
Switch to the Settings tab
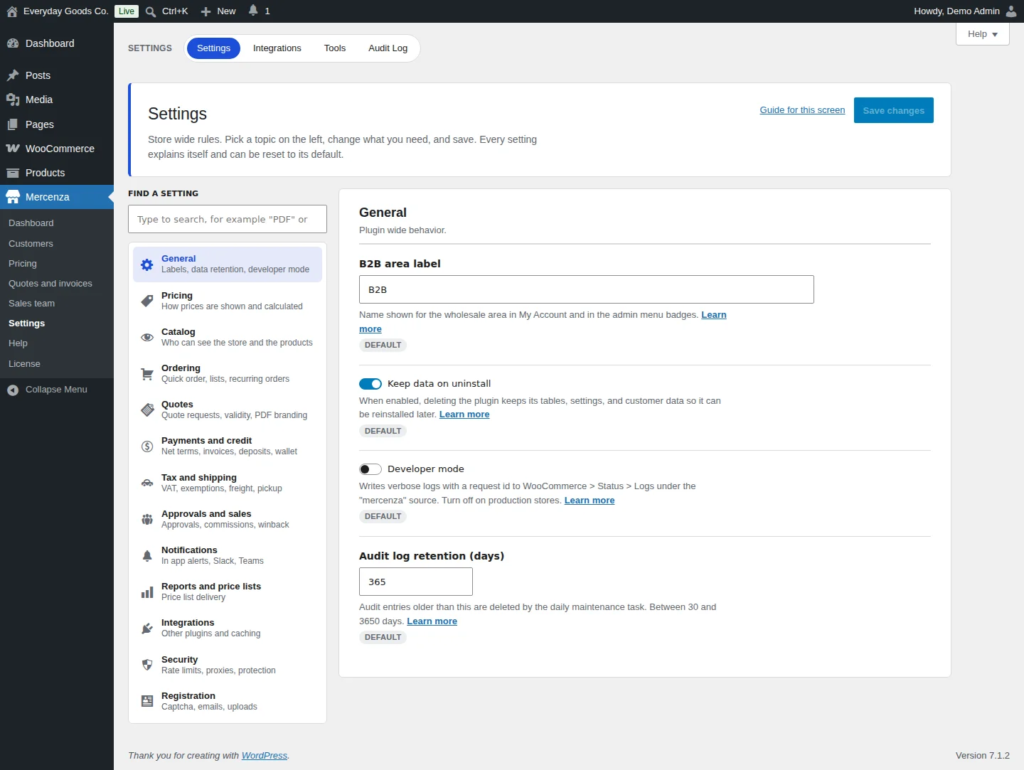[214, 48]
